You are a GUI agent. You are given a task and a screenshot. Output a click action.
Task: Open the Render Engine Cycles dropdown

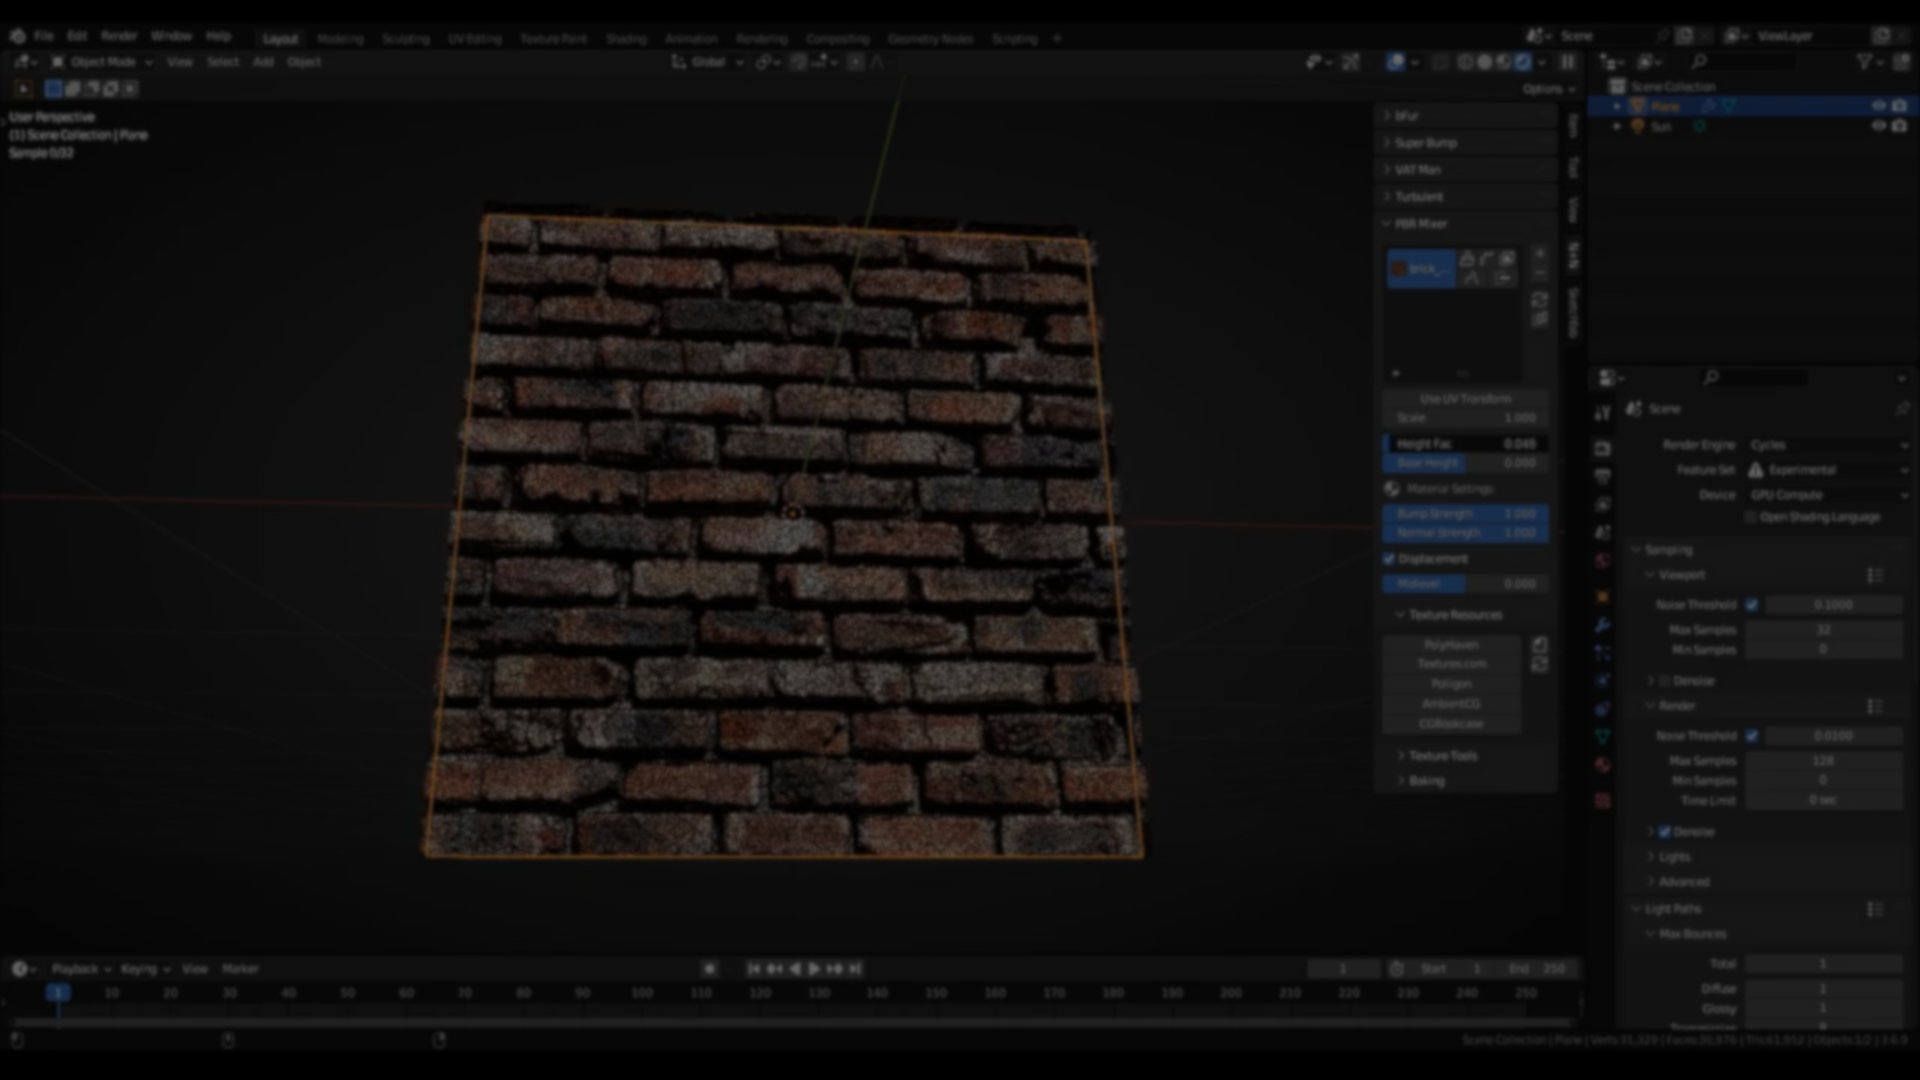(x=1828, y=445)
